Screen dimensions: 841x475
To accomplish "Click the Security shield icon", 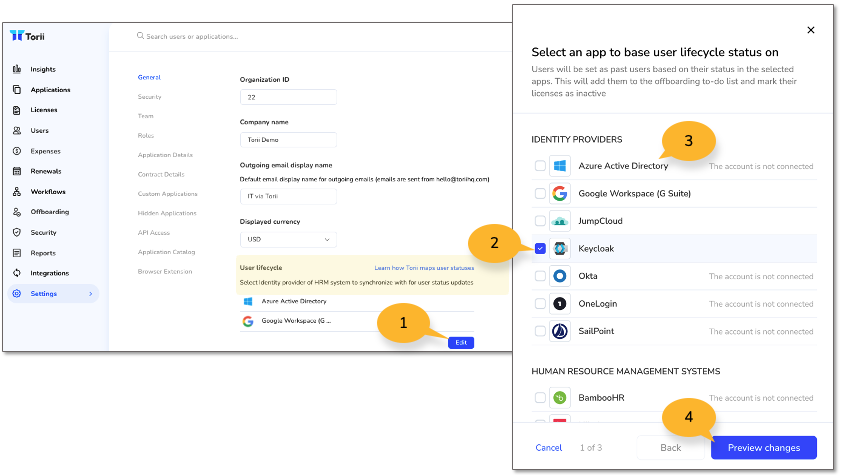I will tap(17, 232).
